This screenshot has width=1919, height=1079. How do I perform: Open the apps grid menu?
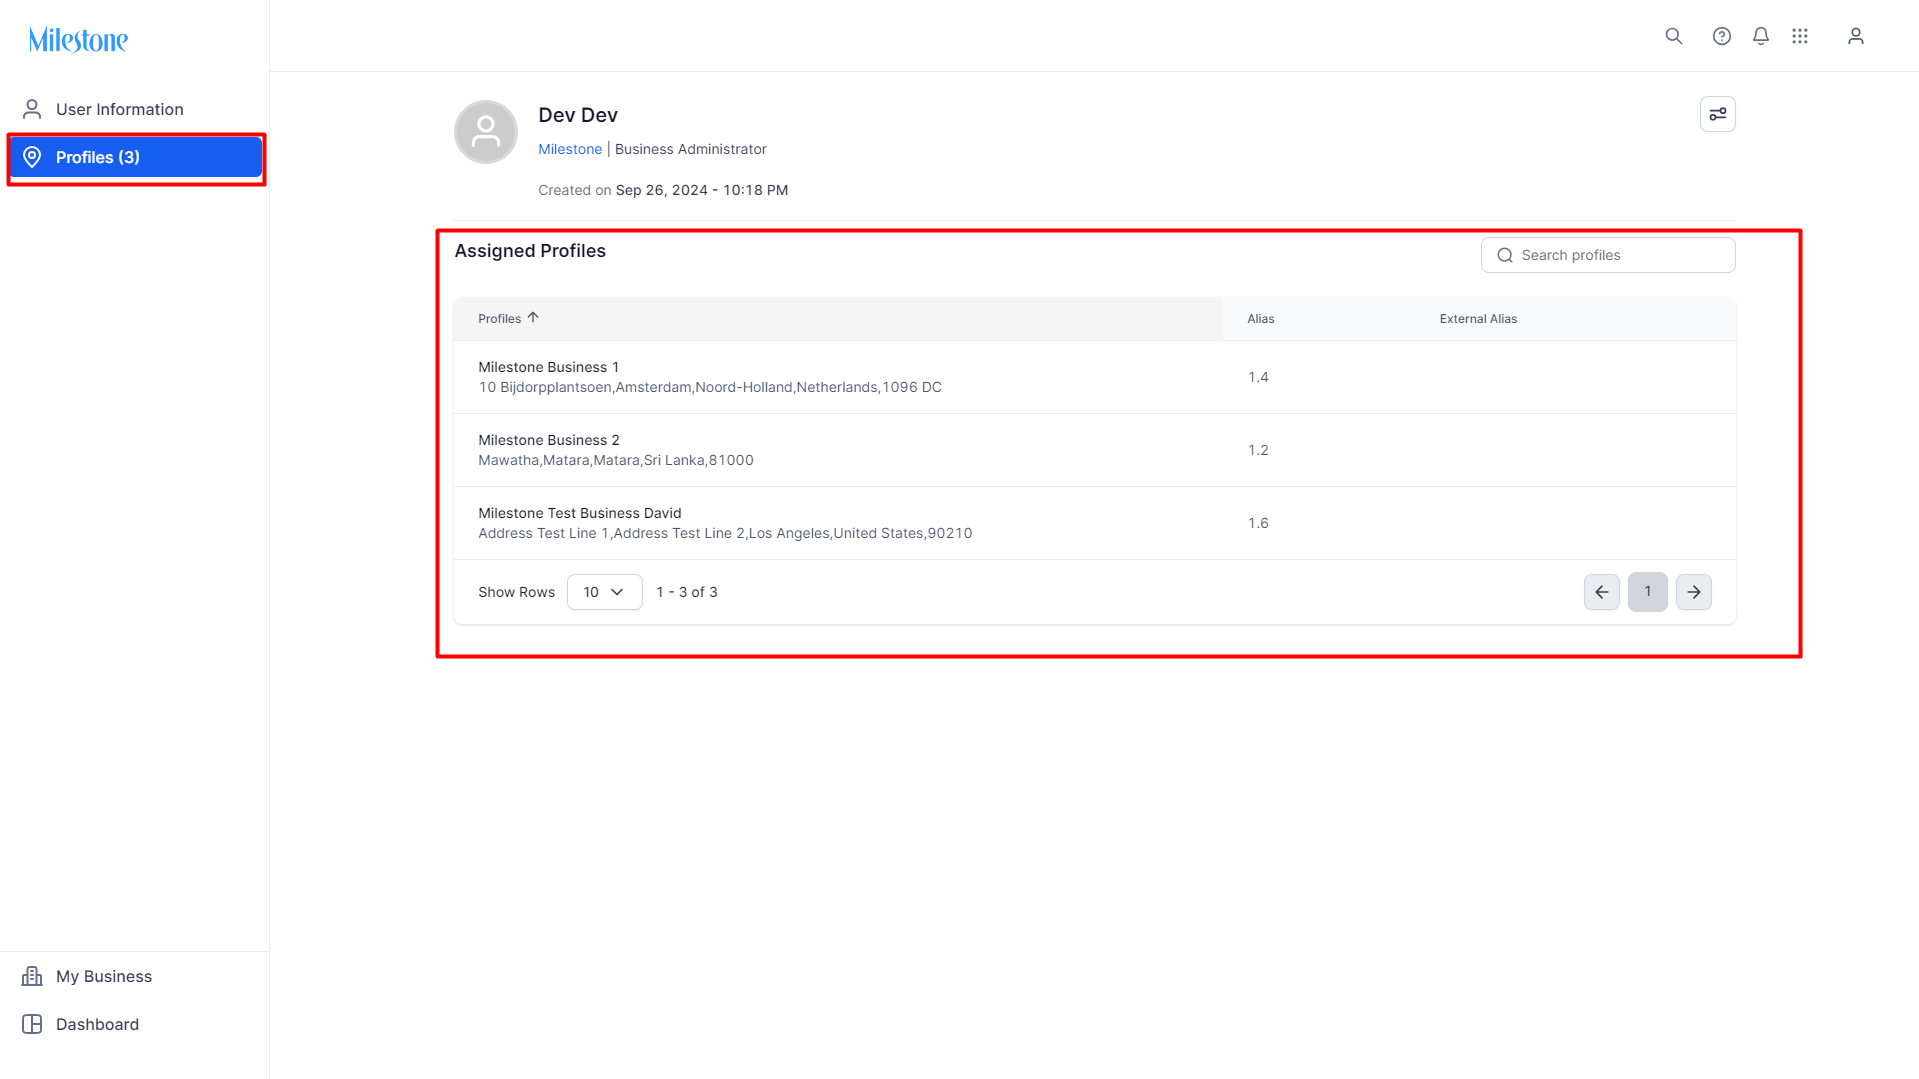1799,36
